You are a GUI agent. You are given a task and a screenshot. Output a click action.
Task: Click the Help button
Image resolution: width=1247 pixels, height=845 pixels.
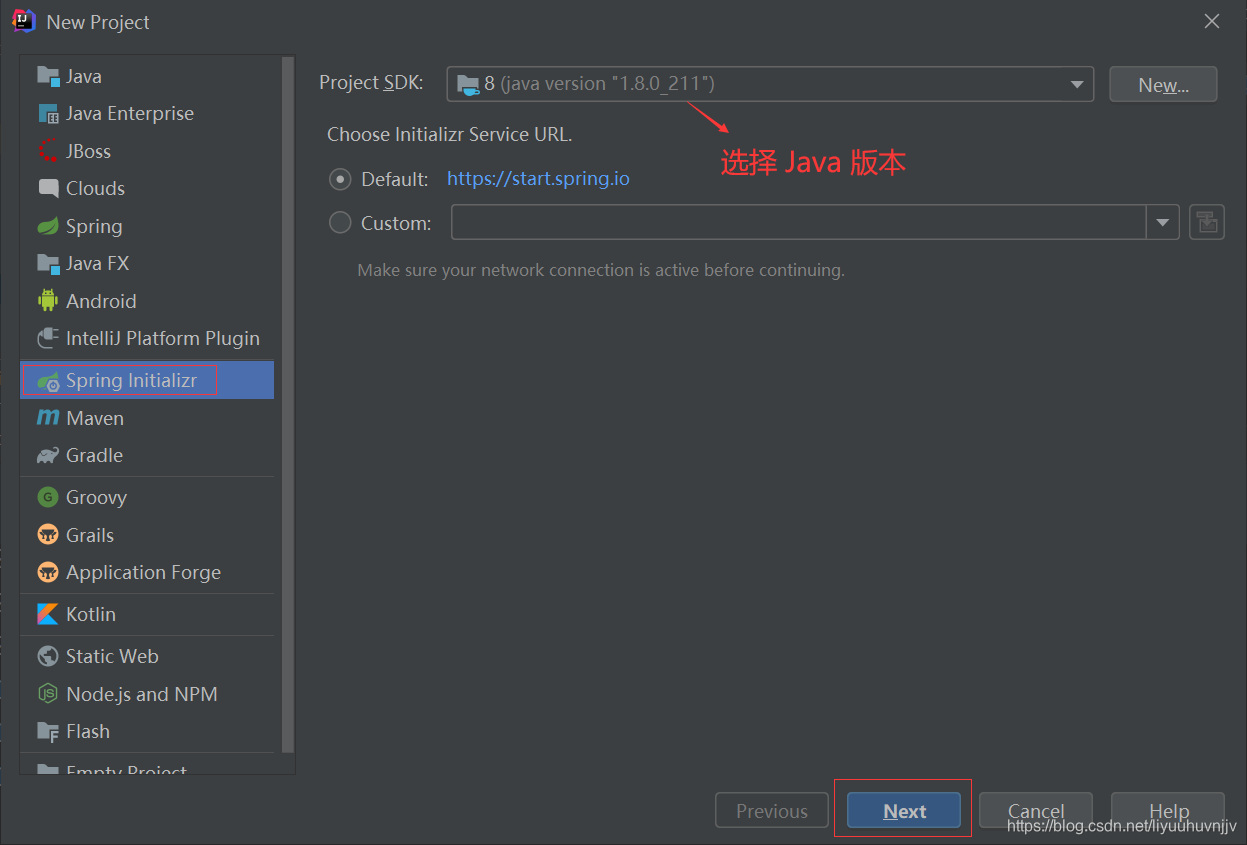(1168, 811)
